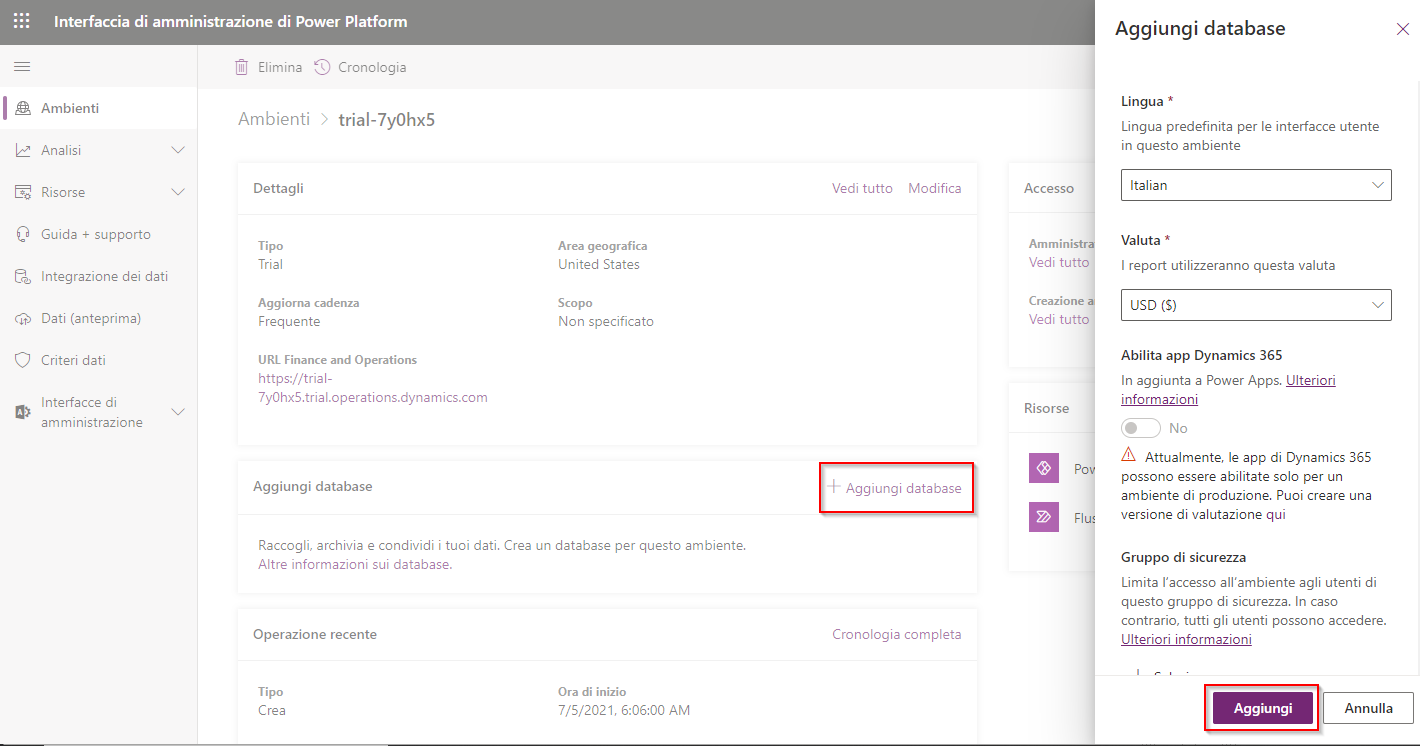1420x746 pixels.
Task: Collapse the navigation hamburger menu
Action: [22, 67]
